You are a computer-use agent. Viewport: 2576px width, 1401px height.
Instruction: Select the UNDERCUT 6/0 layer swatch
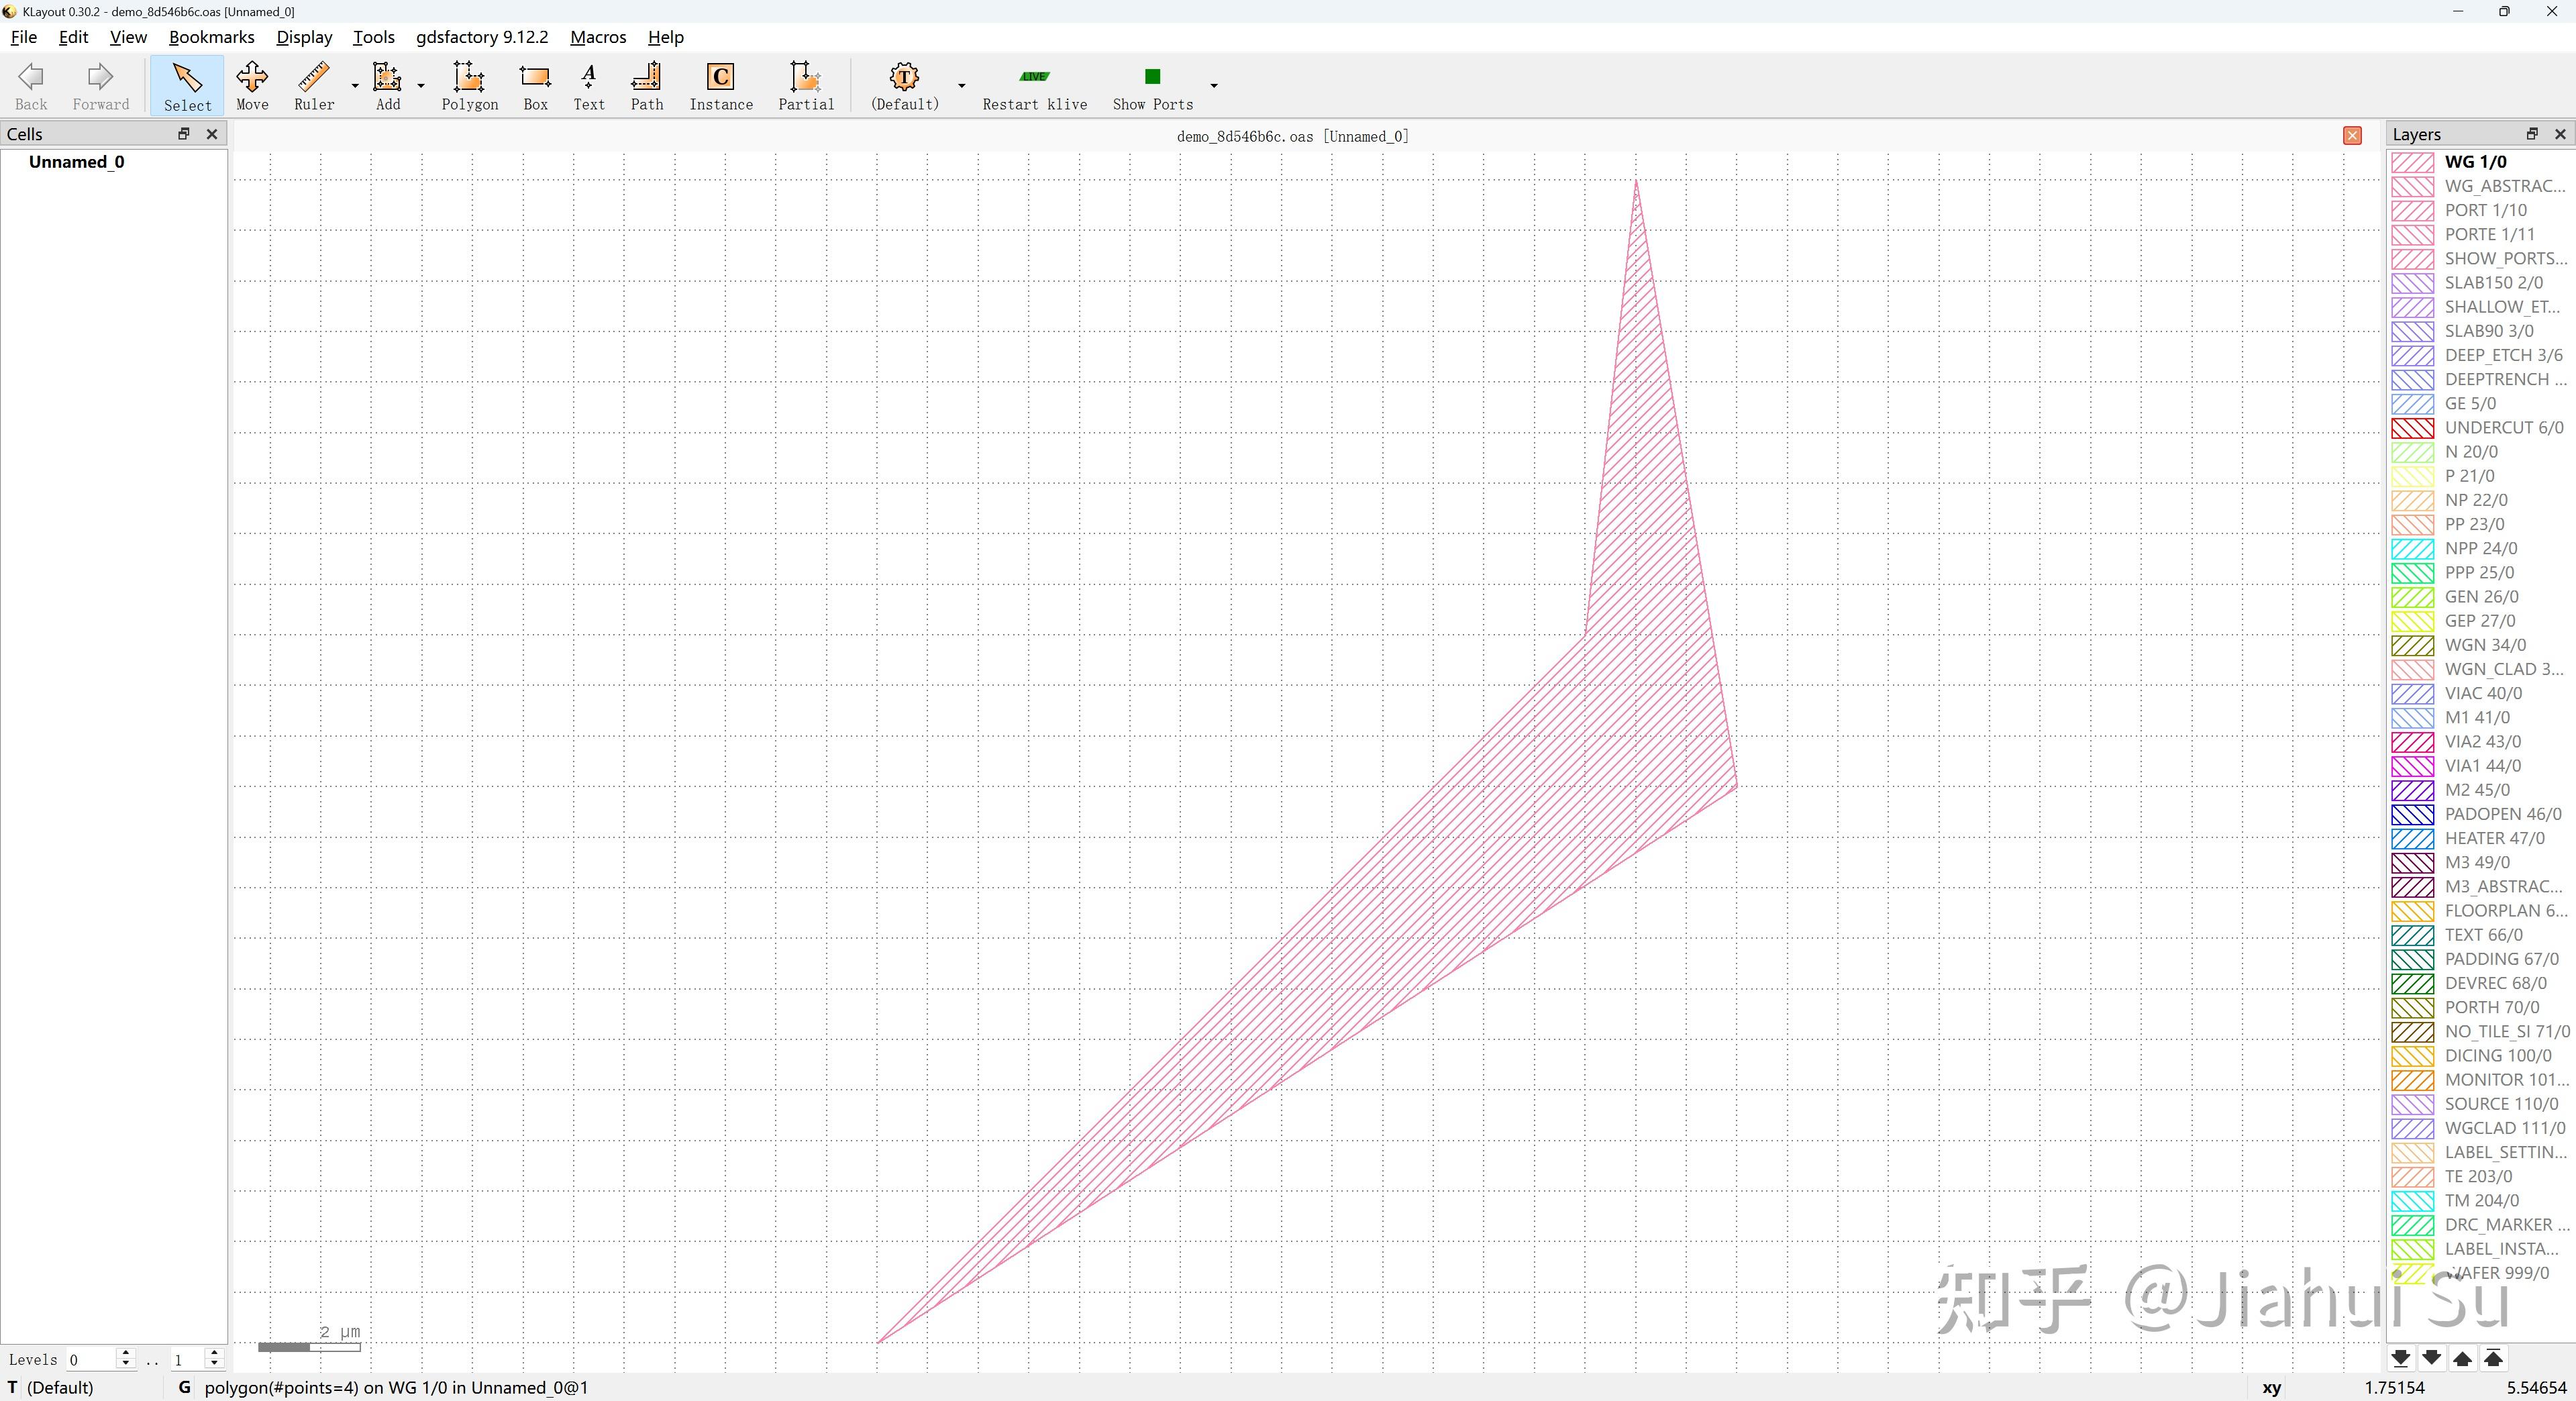tap(2412, 428)
